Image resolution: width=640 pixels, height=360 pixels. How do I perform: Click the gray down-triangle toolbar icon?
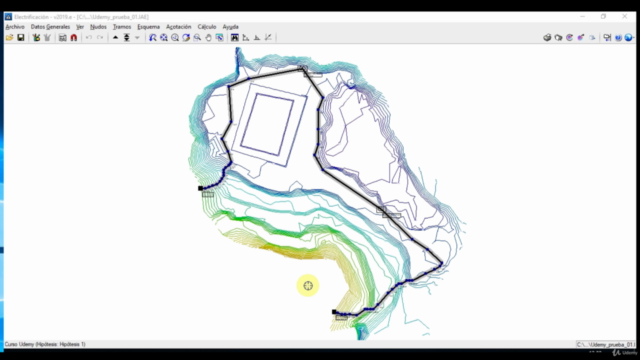coord(138,38)
